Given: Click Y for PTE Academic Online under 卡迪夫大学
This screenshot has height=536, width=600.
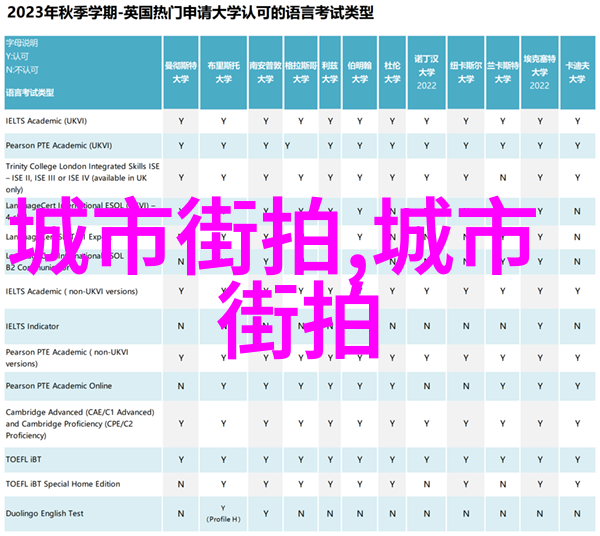Looking at the screenshot, I should point(577,386).
